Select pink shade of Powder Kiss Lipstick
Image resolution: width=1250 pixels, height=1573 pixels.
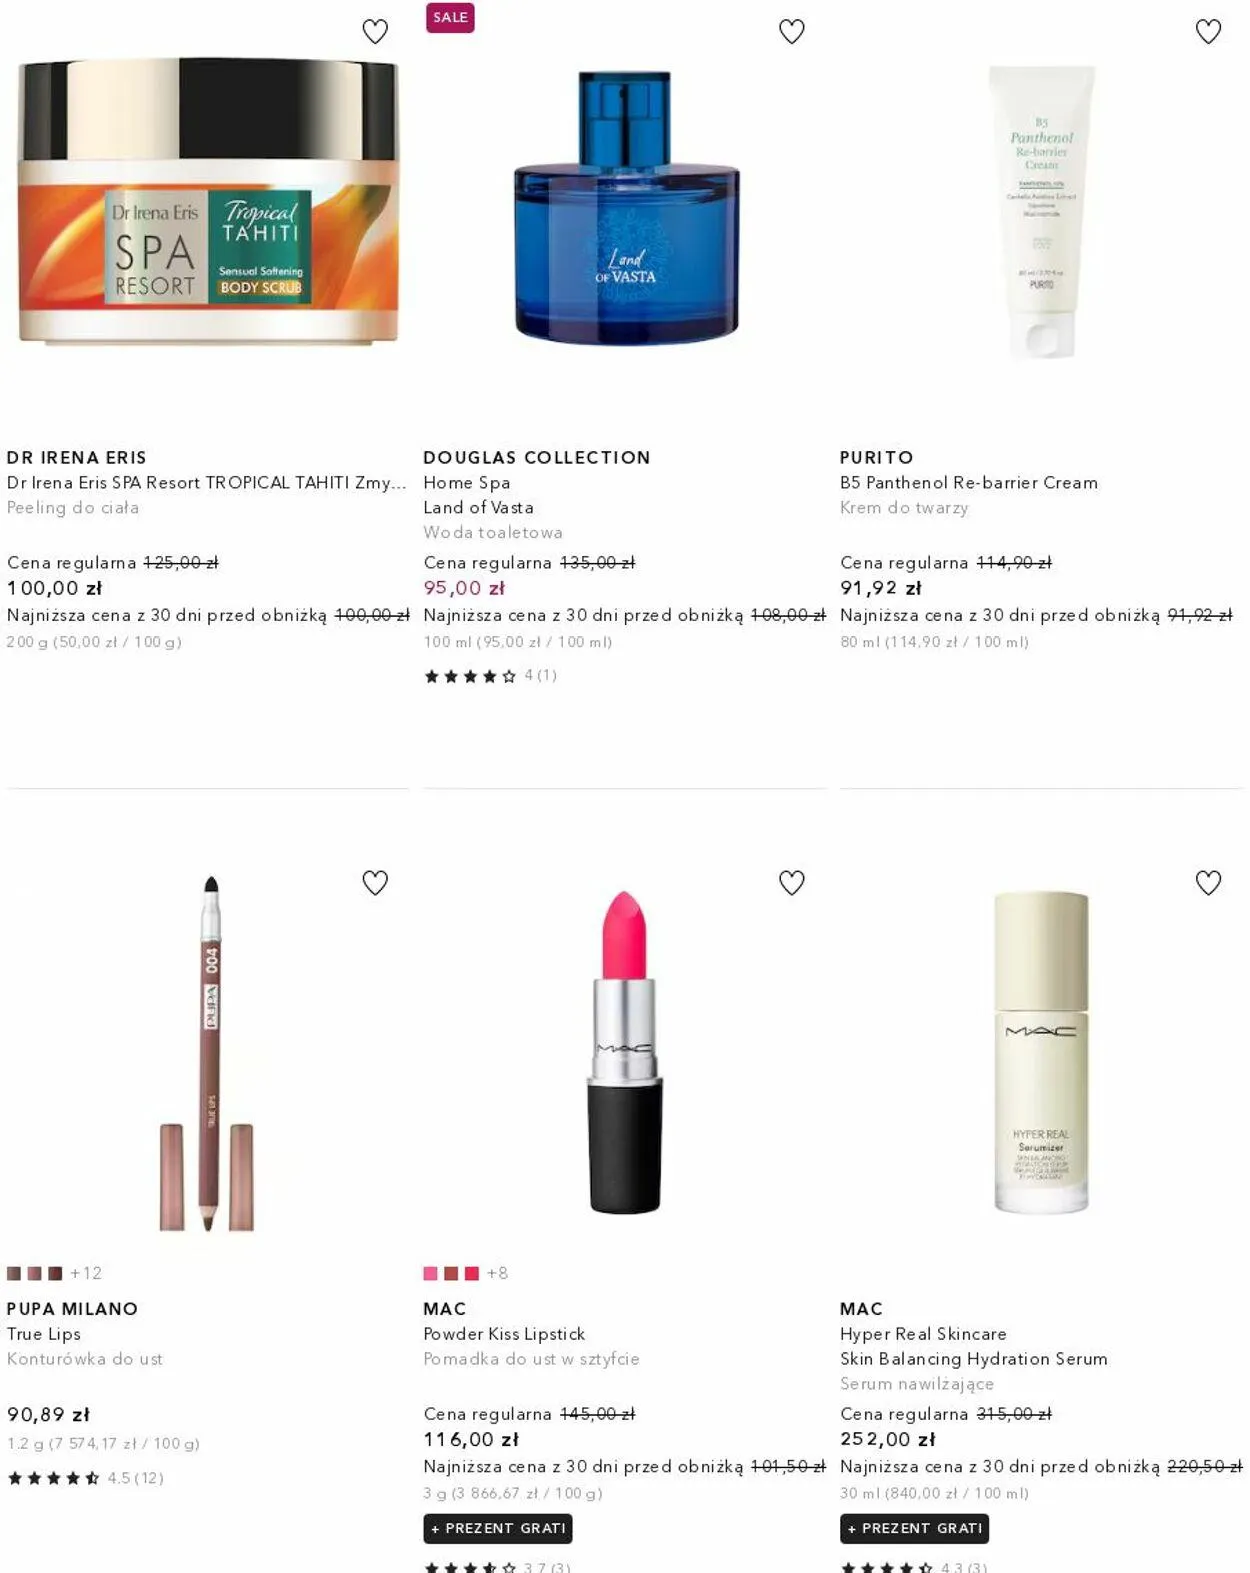pos(431,1273)
